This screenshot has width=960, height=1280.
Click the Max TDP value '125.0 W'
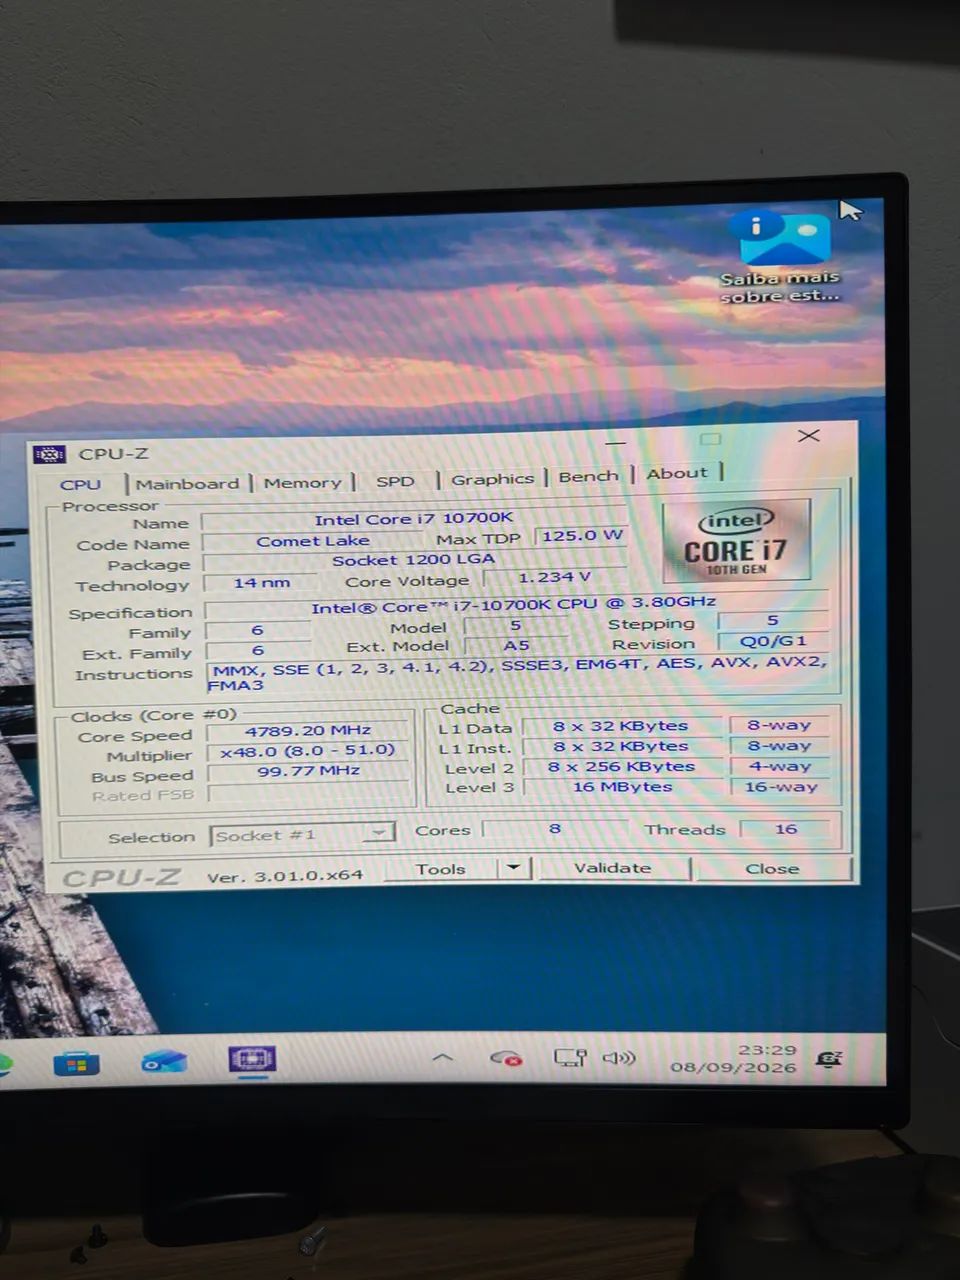[x=582, y=536]
